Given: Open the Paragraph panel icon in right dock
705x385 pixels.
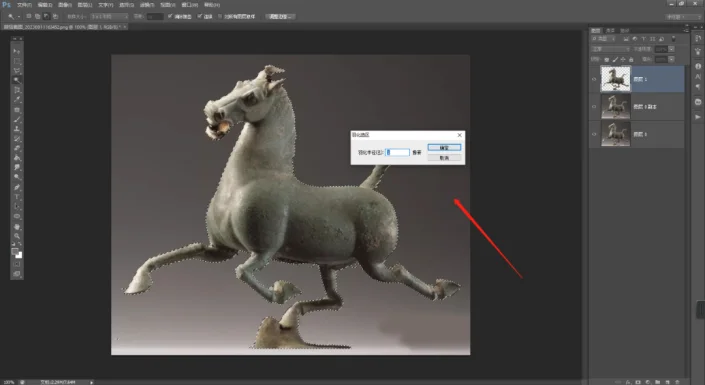Looking at the screenshot, I should (x=698, y=87).
